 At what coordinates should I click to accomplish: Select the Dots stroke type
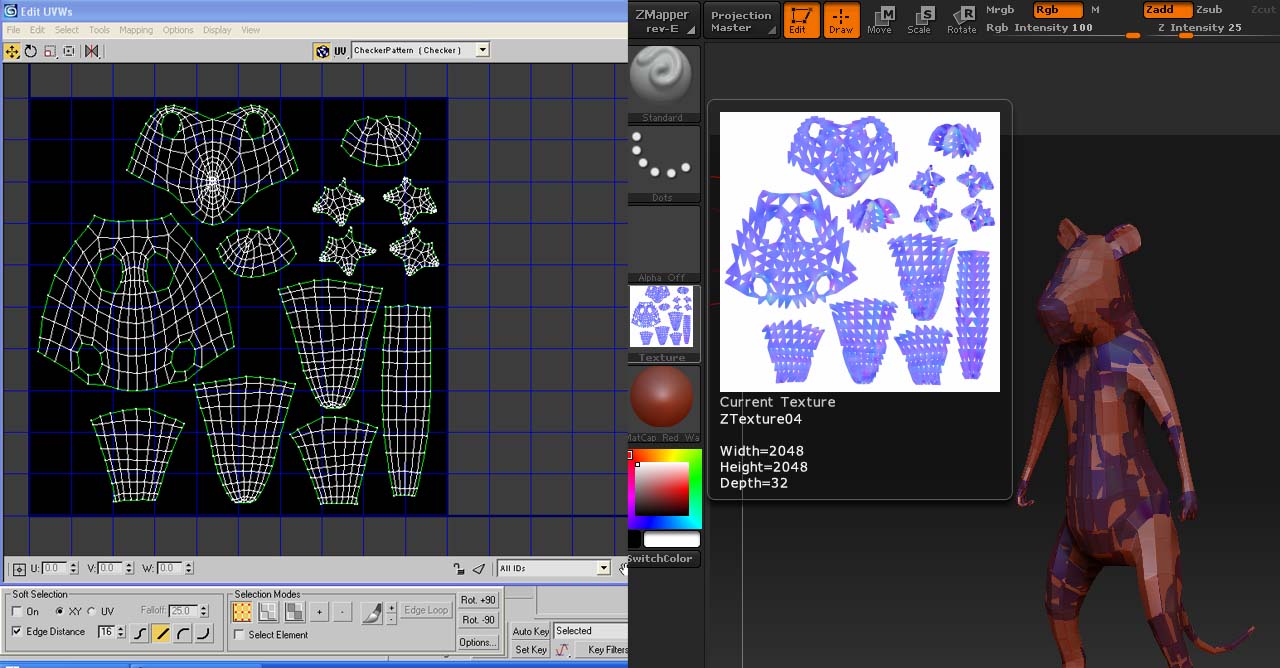coord(663,158)
